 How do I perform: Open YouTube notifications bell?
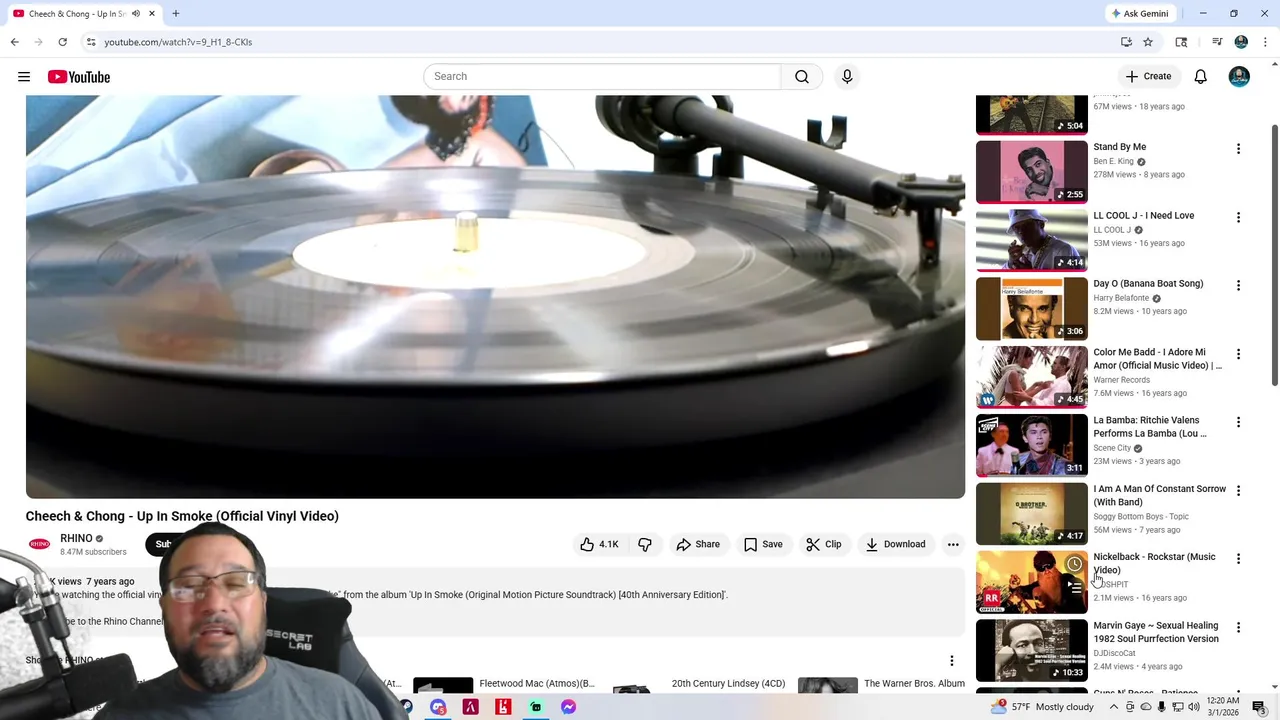click(x=1201, y=77)
